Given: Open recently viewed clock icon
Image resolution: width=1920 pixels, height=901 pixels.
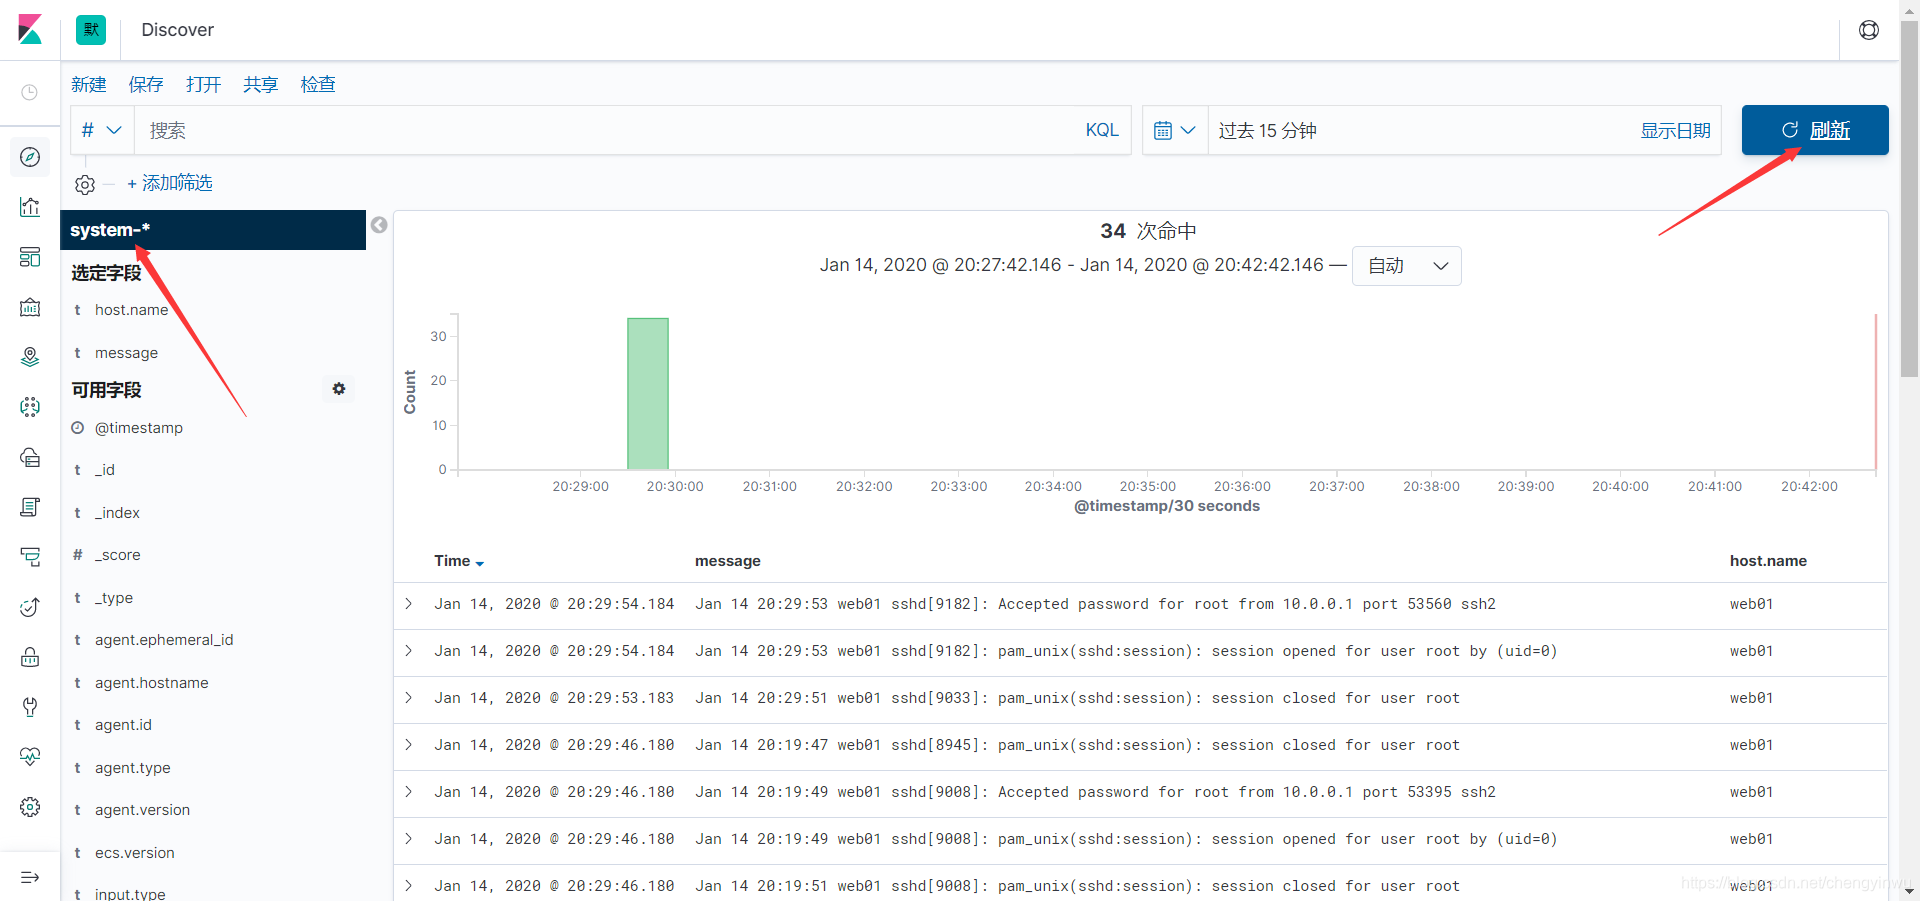Looking at the screenshot, I should tap(30, 92).
